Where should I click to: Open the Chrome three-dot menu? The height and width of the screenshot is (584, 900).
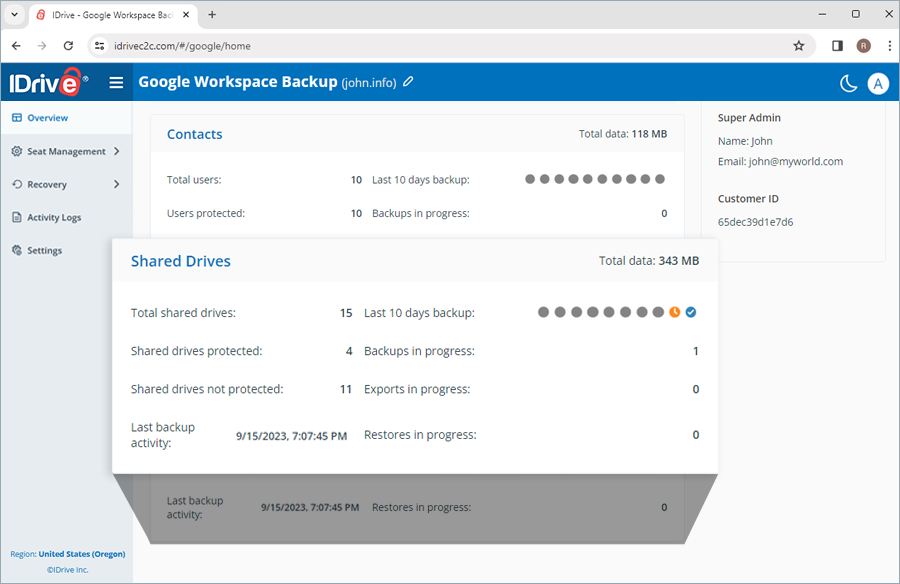click(889, 46)
